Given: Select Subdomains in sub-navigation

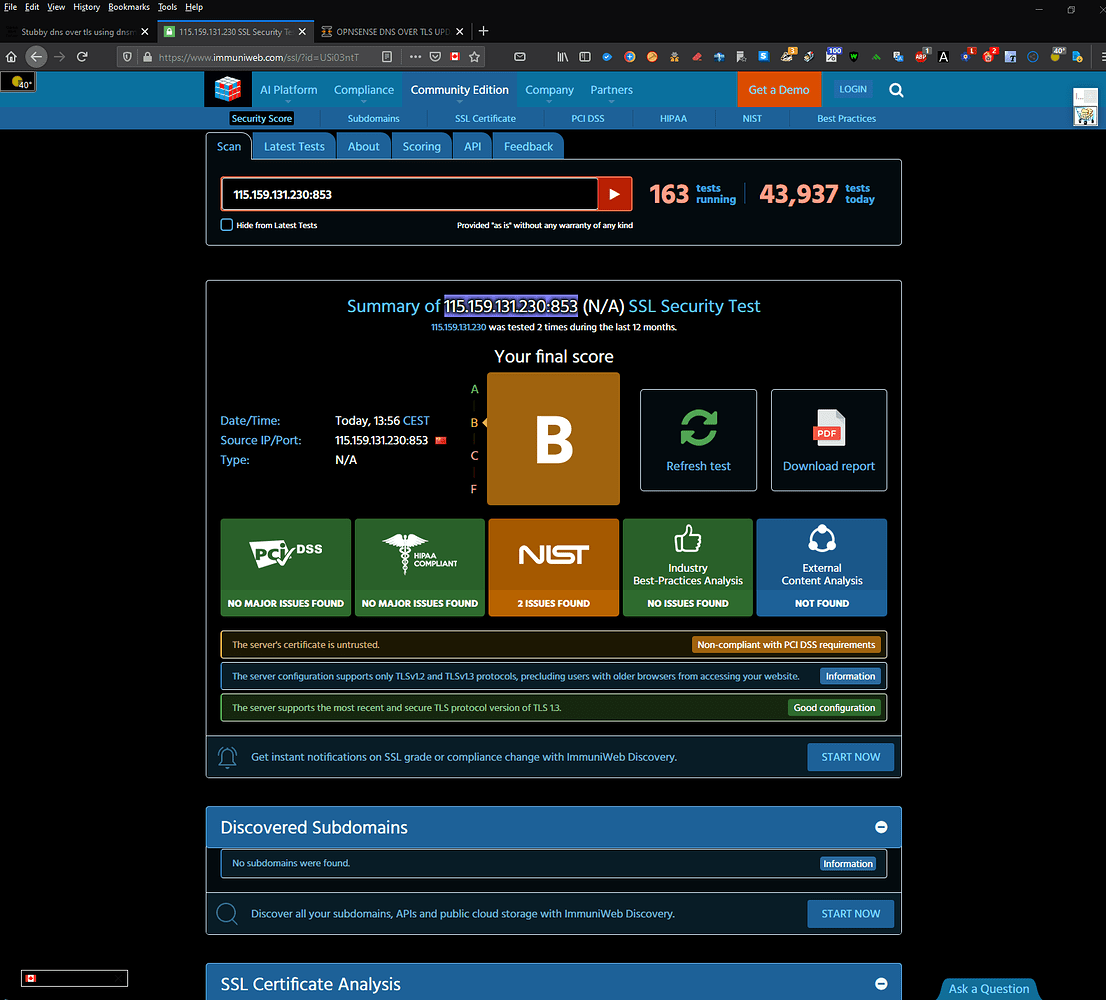Looking at the screenshot, I should point(373,118).
